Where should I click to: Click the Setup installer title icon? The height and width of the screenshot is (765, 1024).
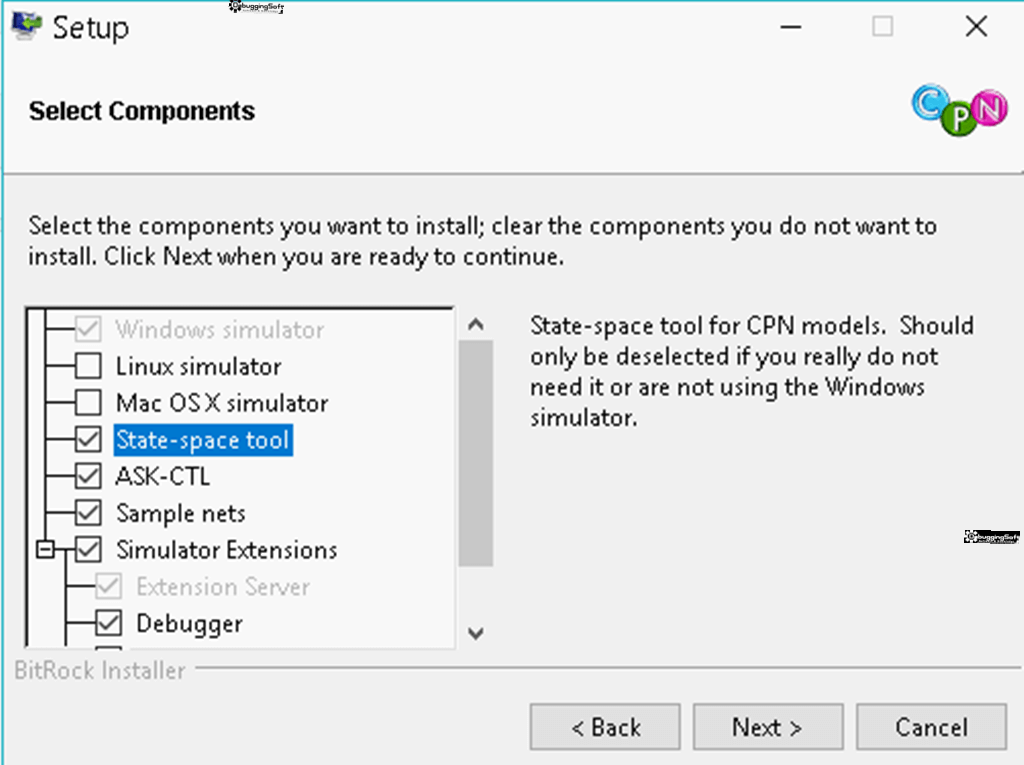click(26, 26)
